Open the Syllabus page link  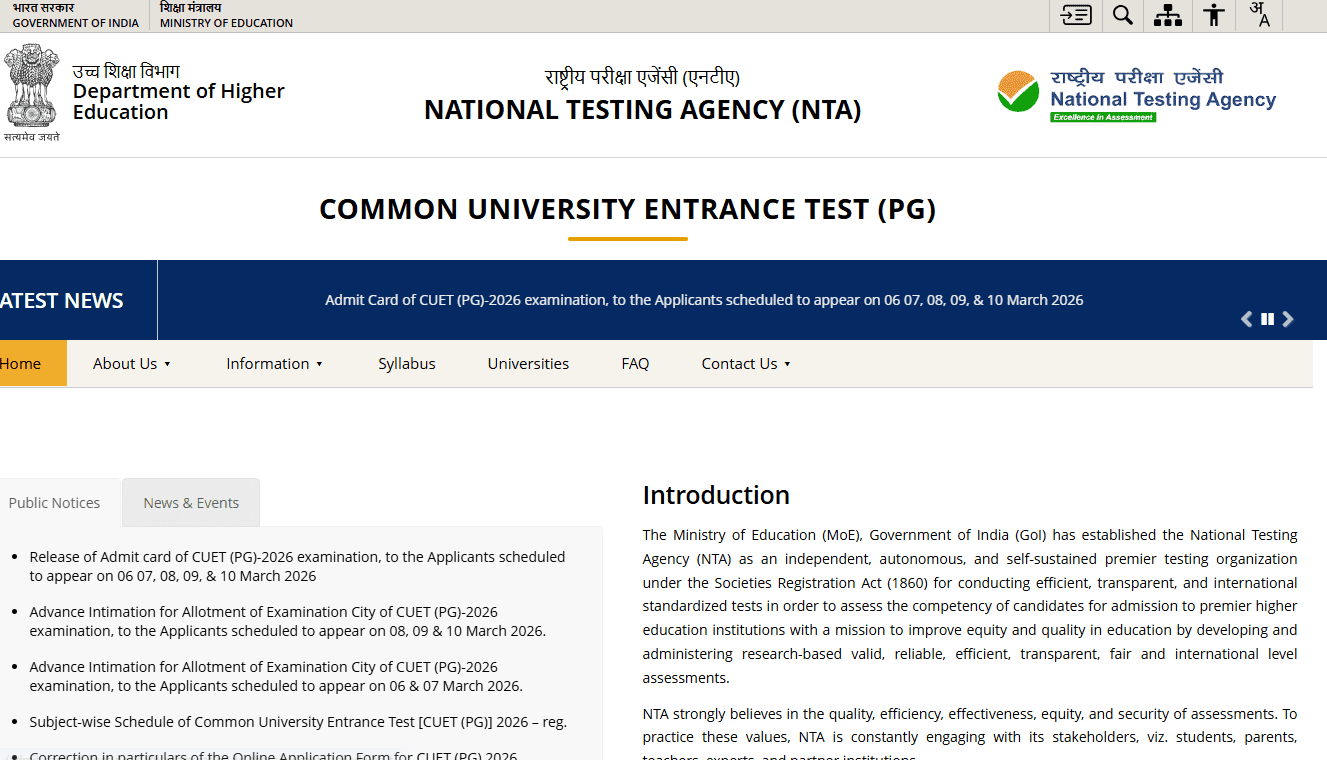406,363
